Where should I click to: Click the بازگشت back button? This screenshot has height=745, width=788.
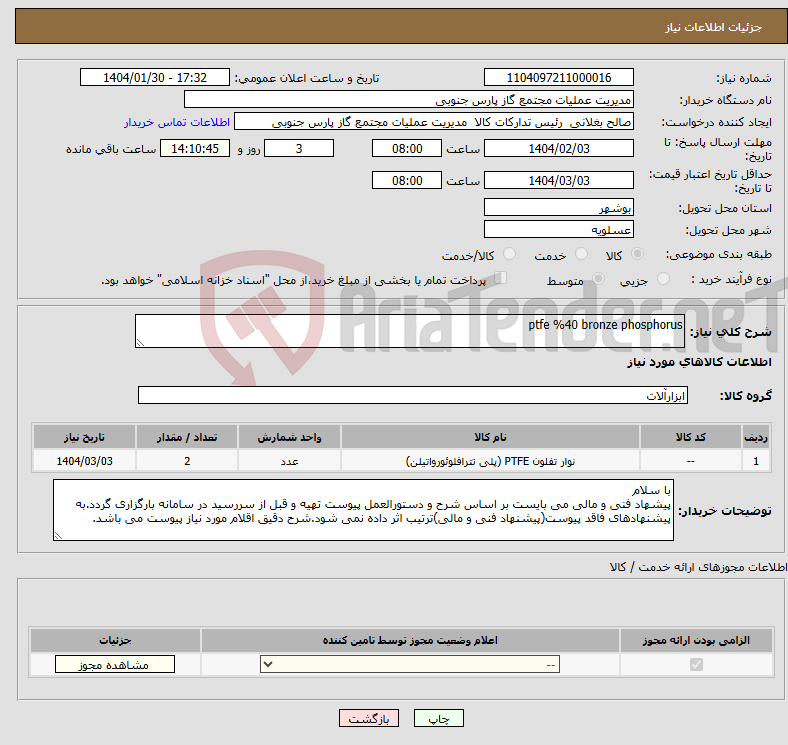(x=369, y=719)
